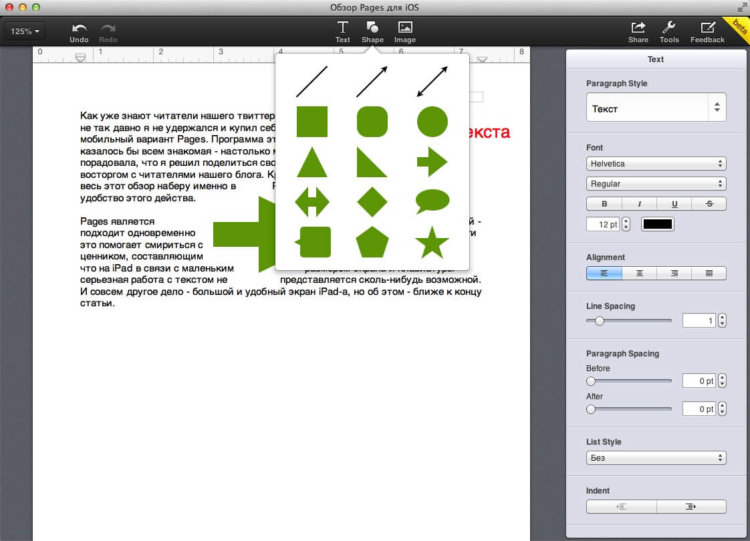
Task: Decrease the paragraph indent
Action: click(x=621, y=507)
